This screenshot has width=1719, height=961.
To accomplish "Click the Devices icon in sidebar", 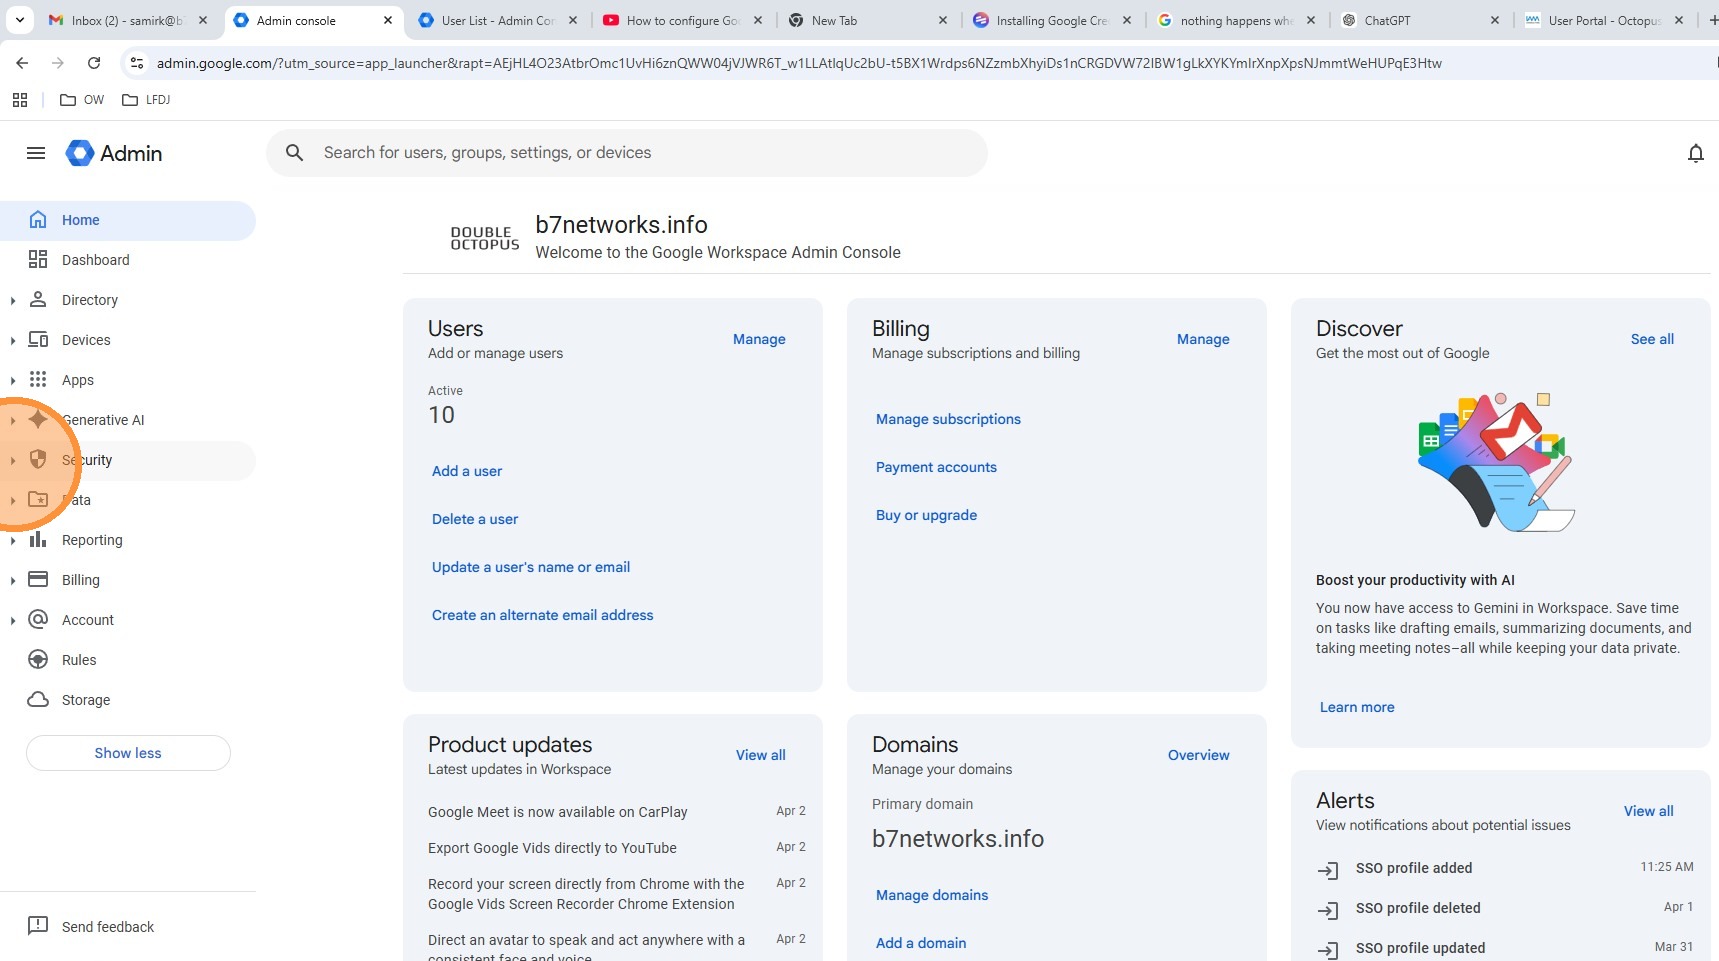I will tap(38, 340).
